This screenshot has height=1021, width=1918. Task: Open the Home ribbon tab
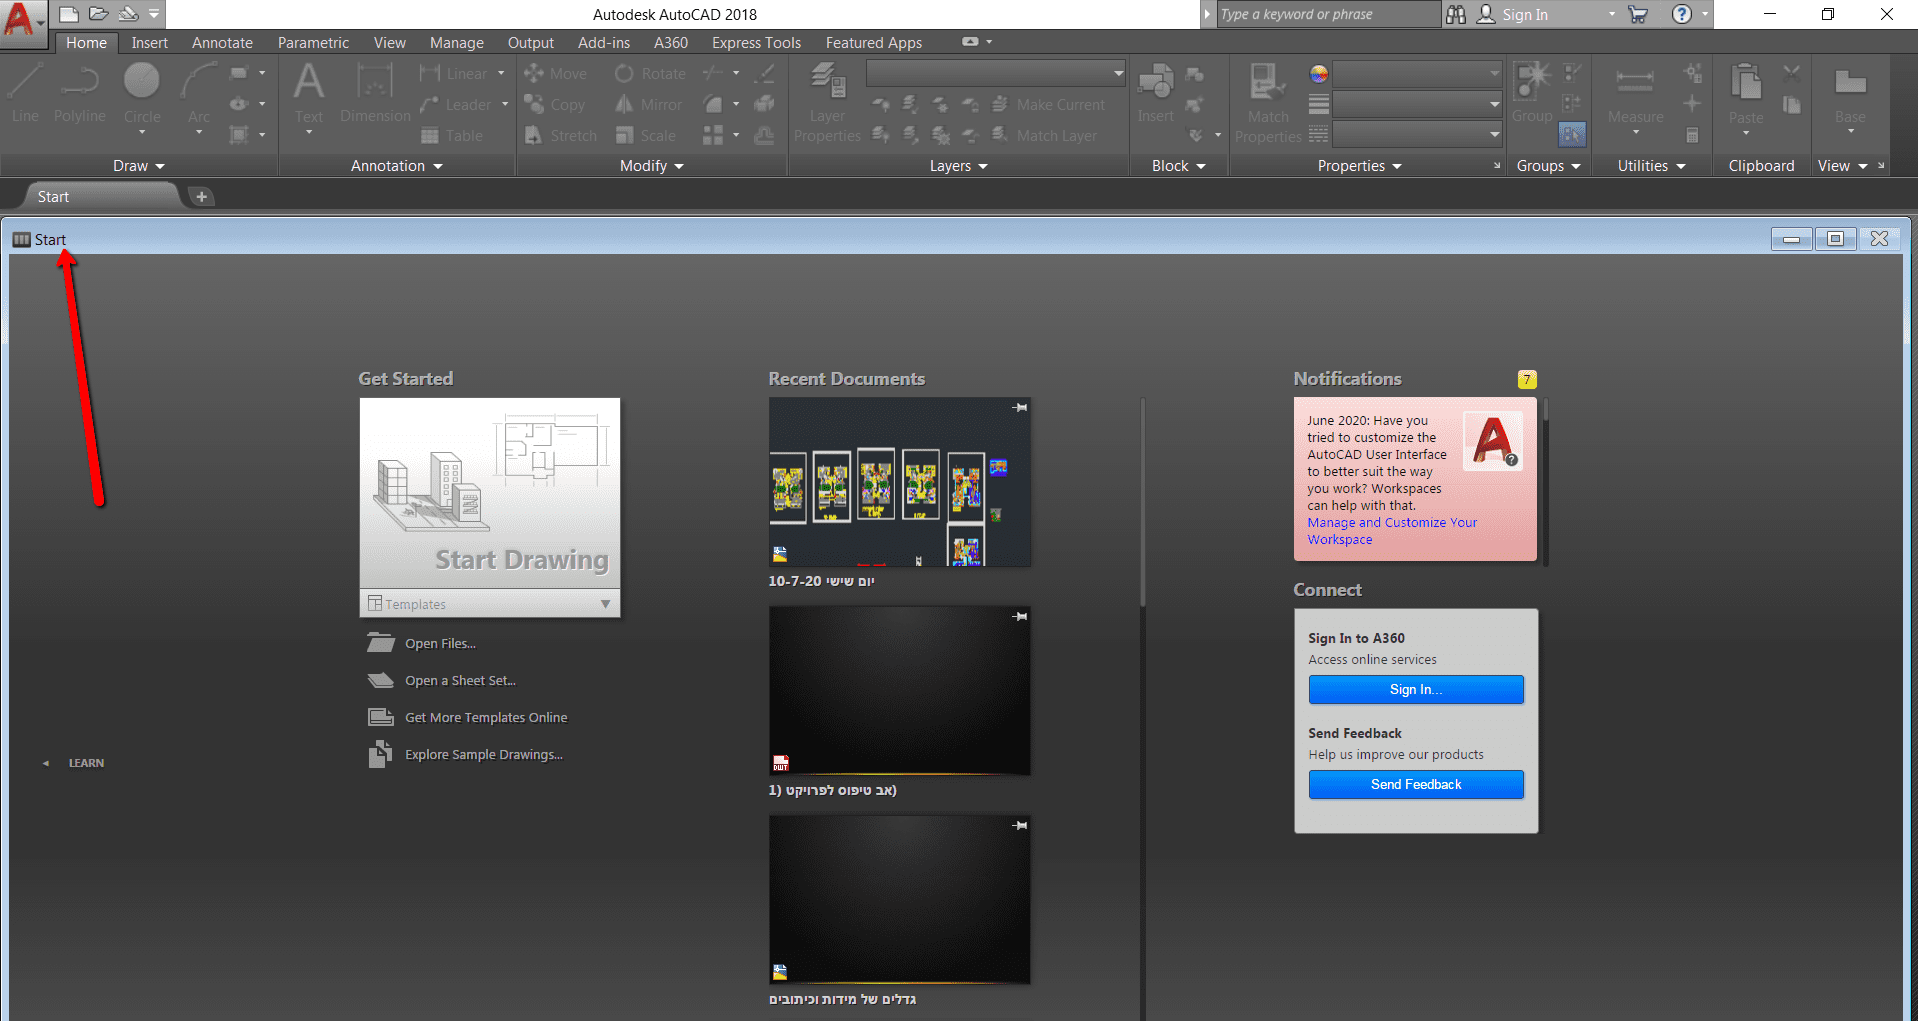[87, 43]
